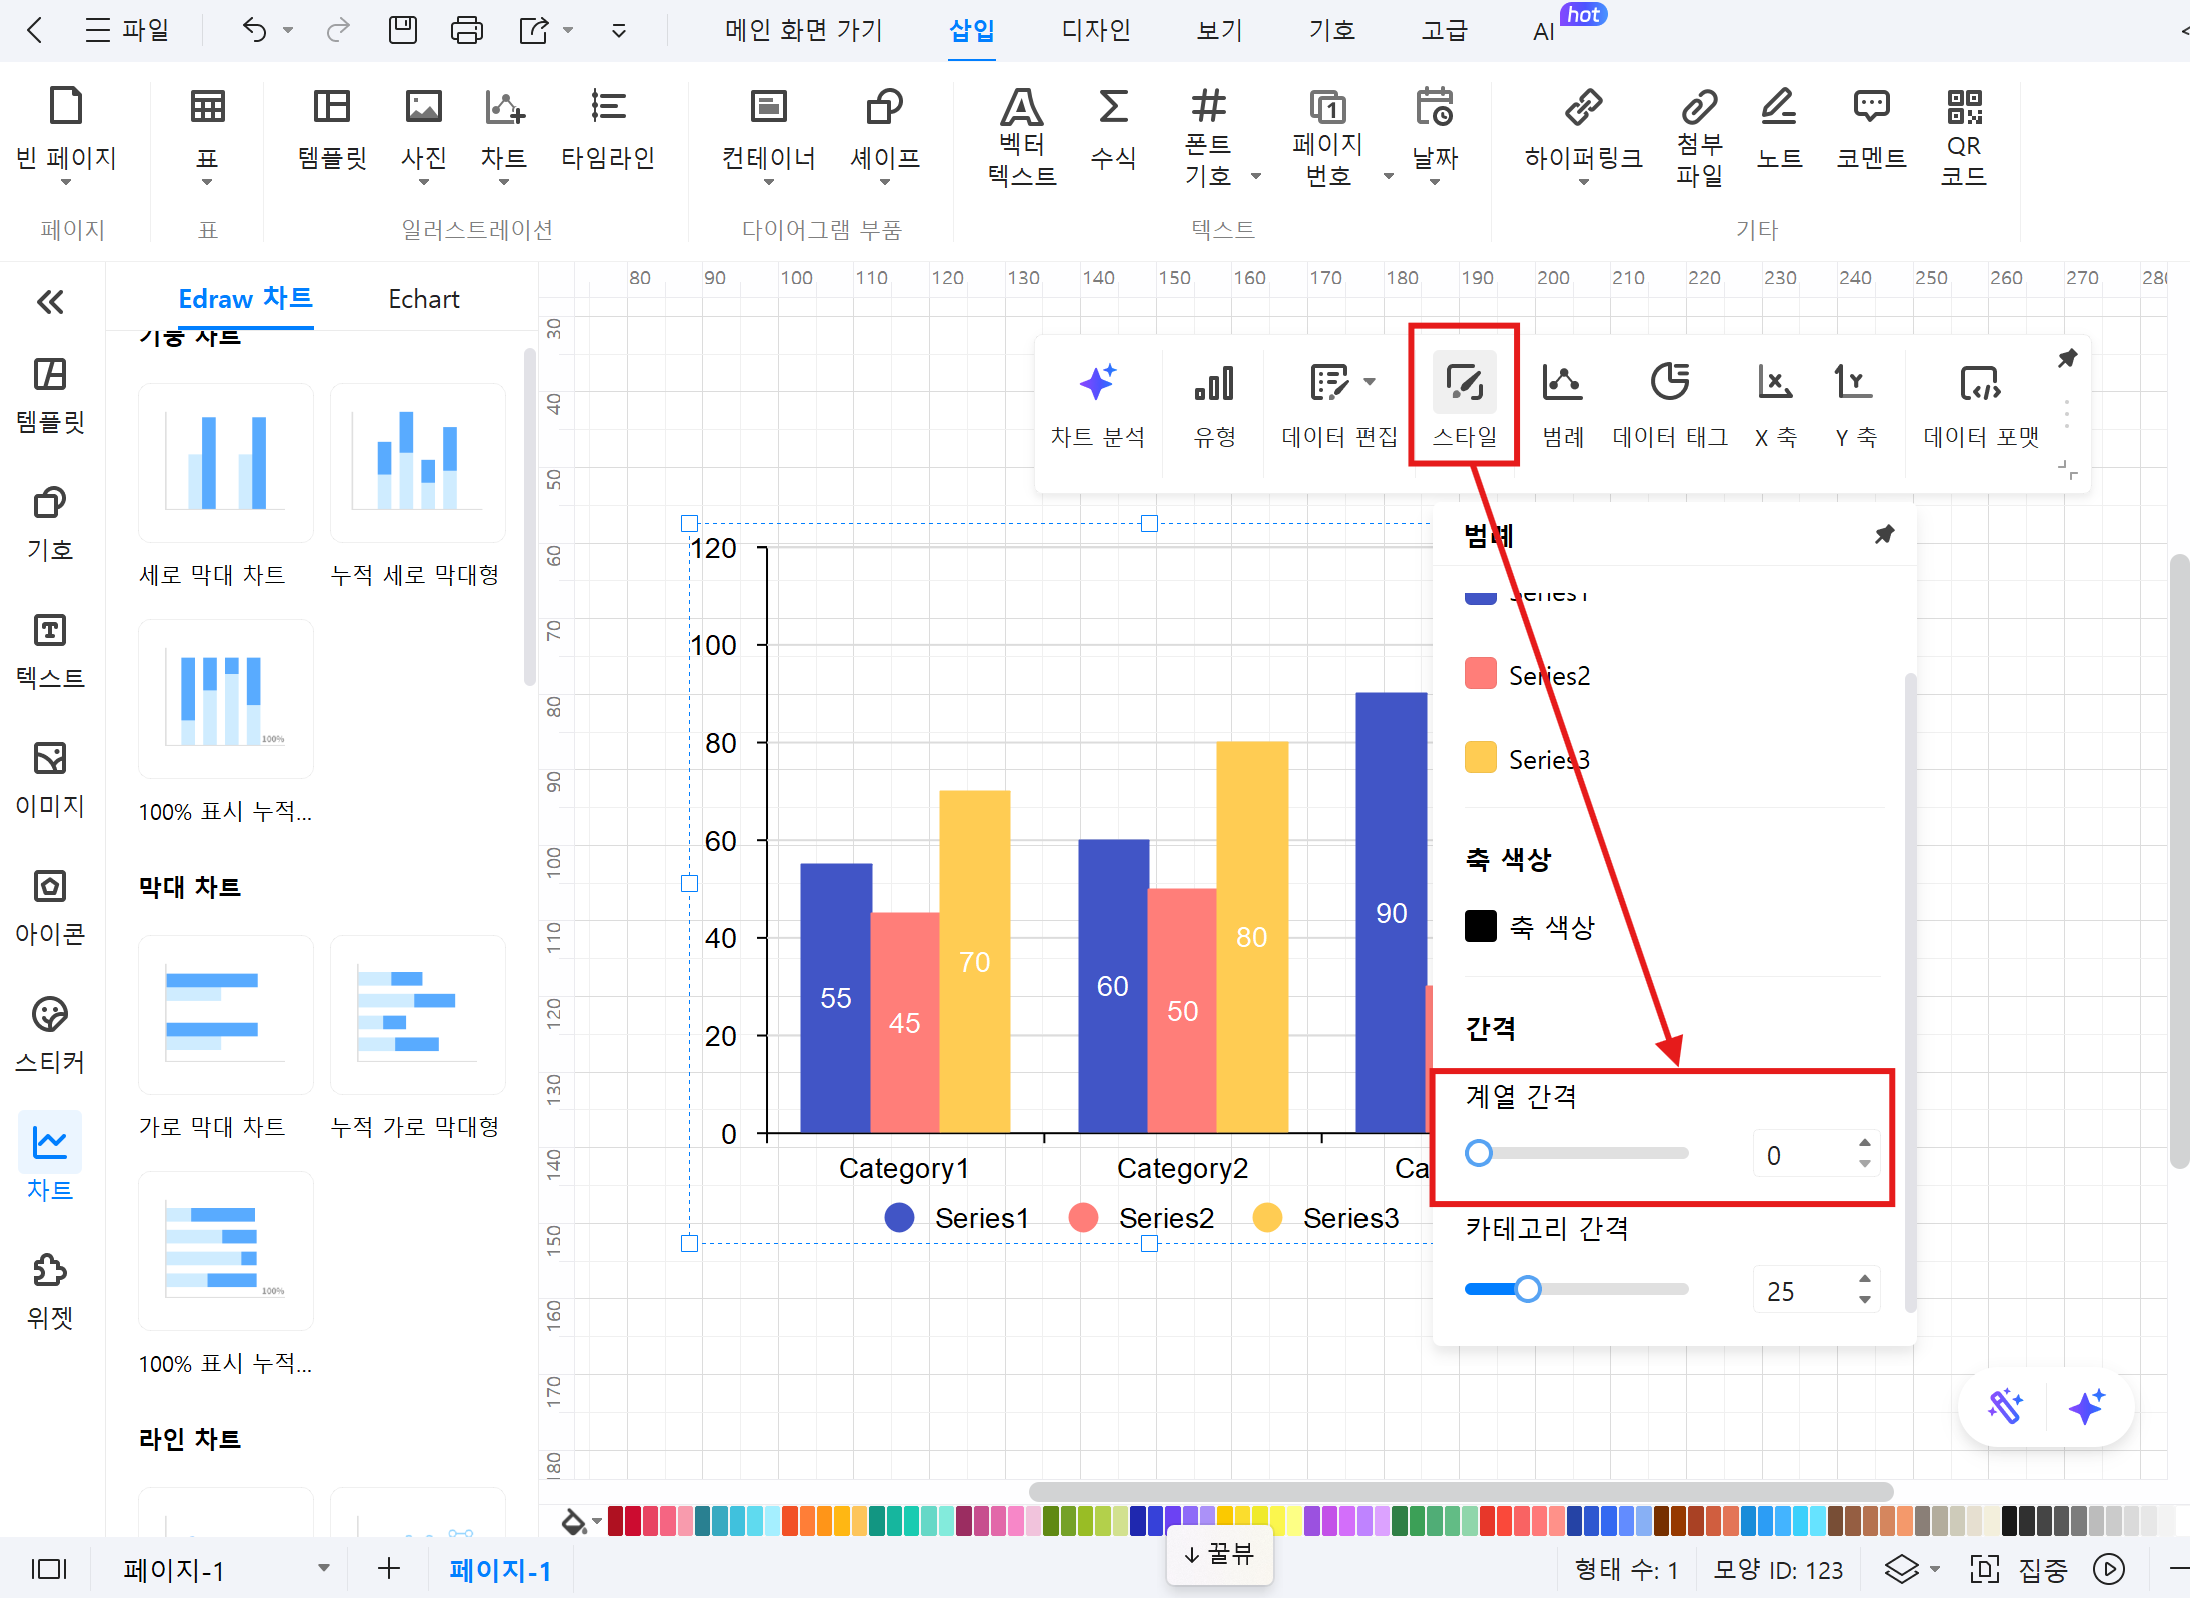Select the 세로 막대 차트 thumbnail

pos(226,463)
